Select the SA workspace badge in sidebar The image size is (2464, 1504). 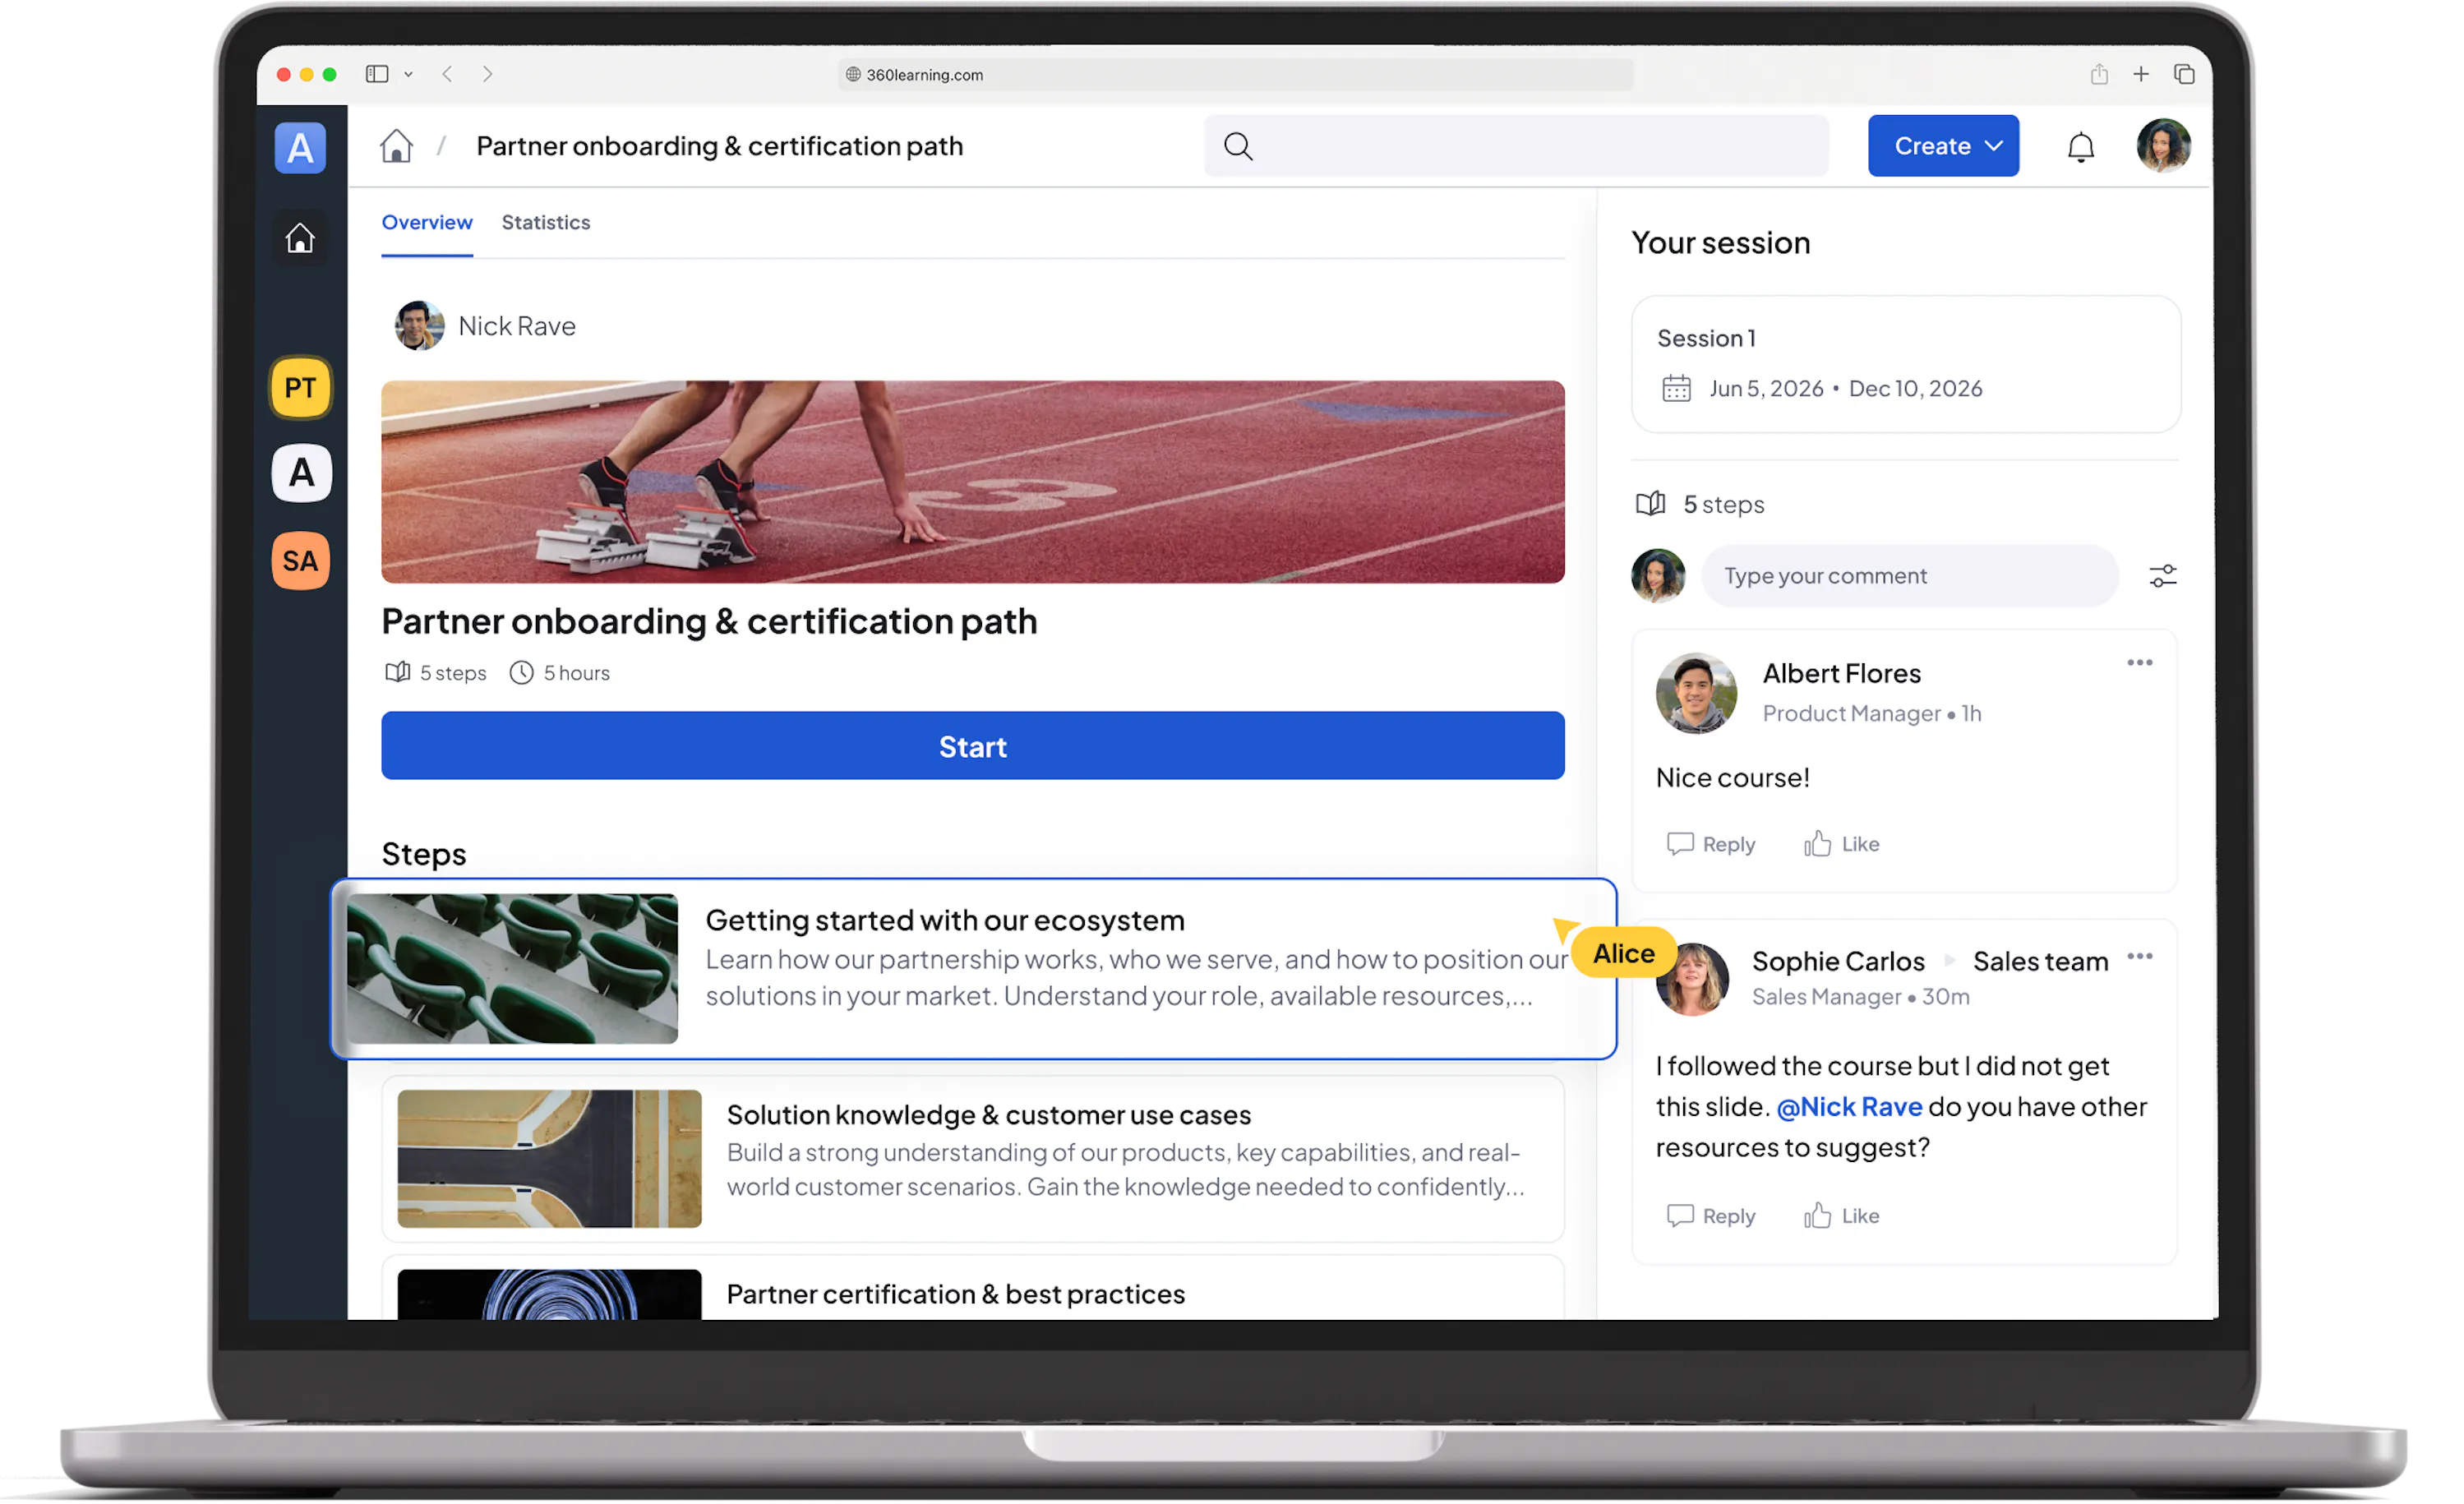point(300,560)
